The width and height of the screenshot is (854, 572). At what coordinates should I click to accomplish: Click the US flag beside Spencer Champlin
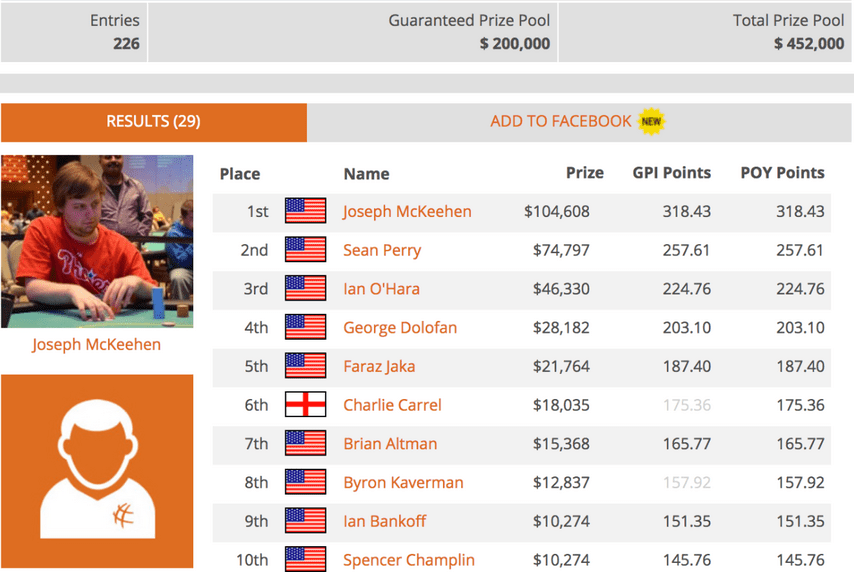point(306,559)
